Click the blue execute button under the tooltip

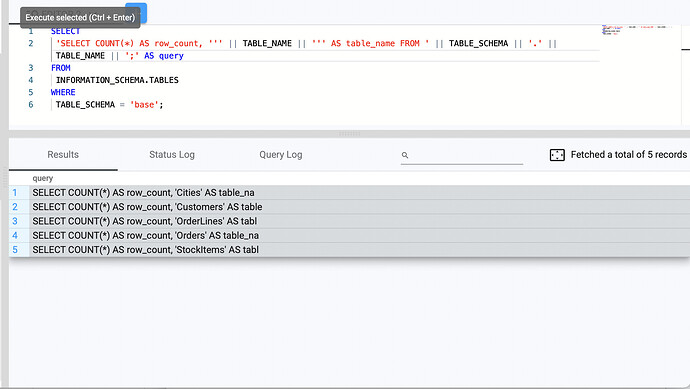[136, 12]
